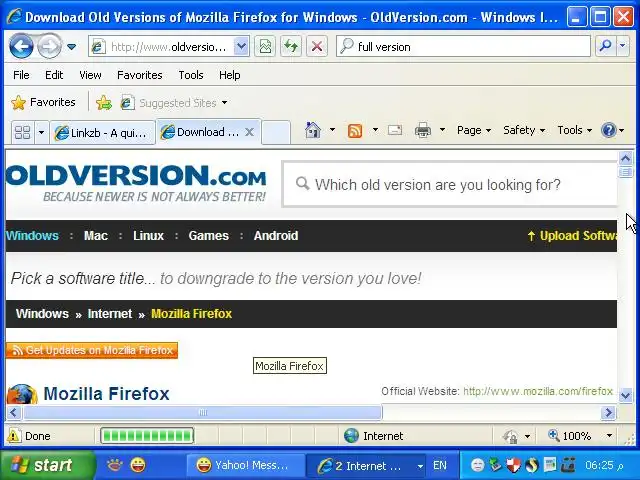This screenshot has height=480, width=640.
Task: Click the vertical scroll down arrow
Action: coord(625,395)
